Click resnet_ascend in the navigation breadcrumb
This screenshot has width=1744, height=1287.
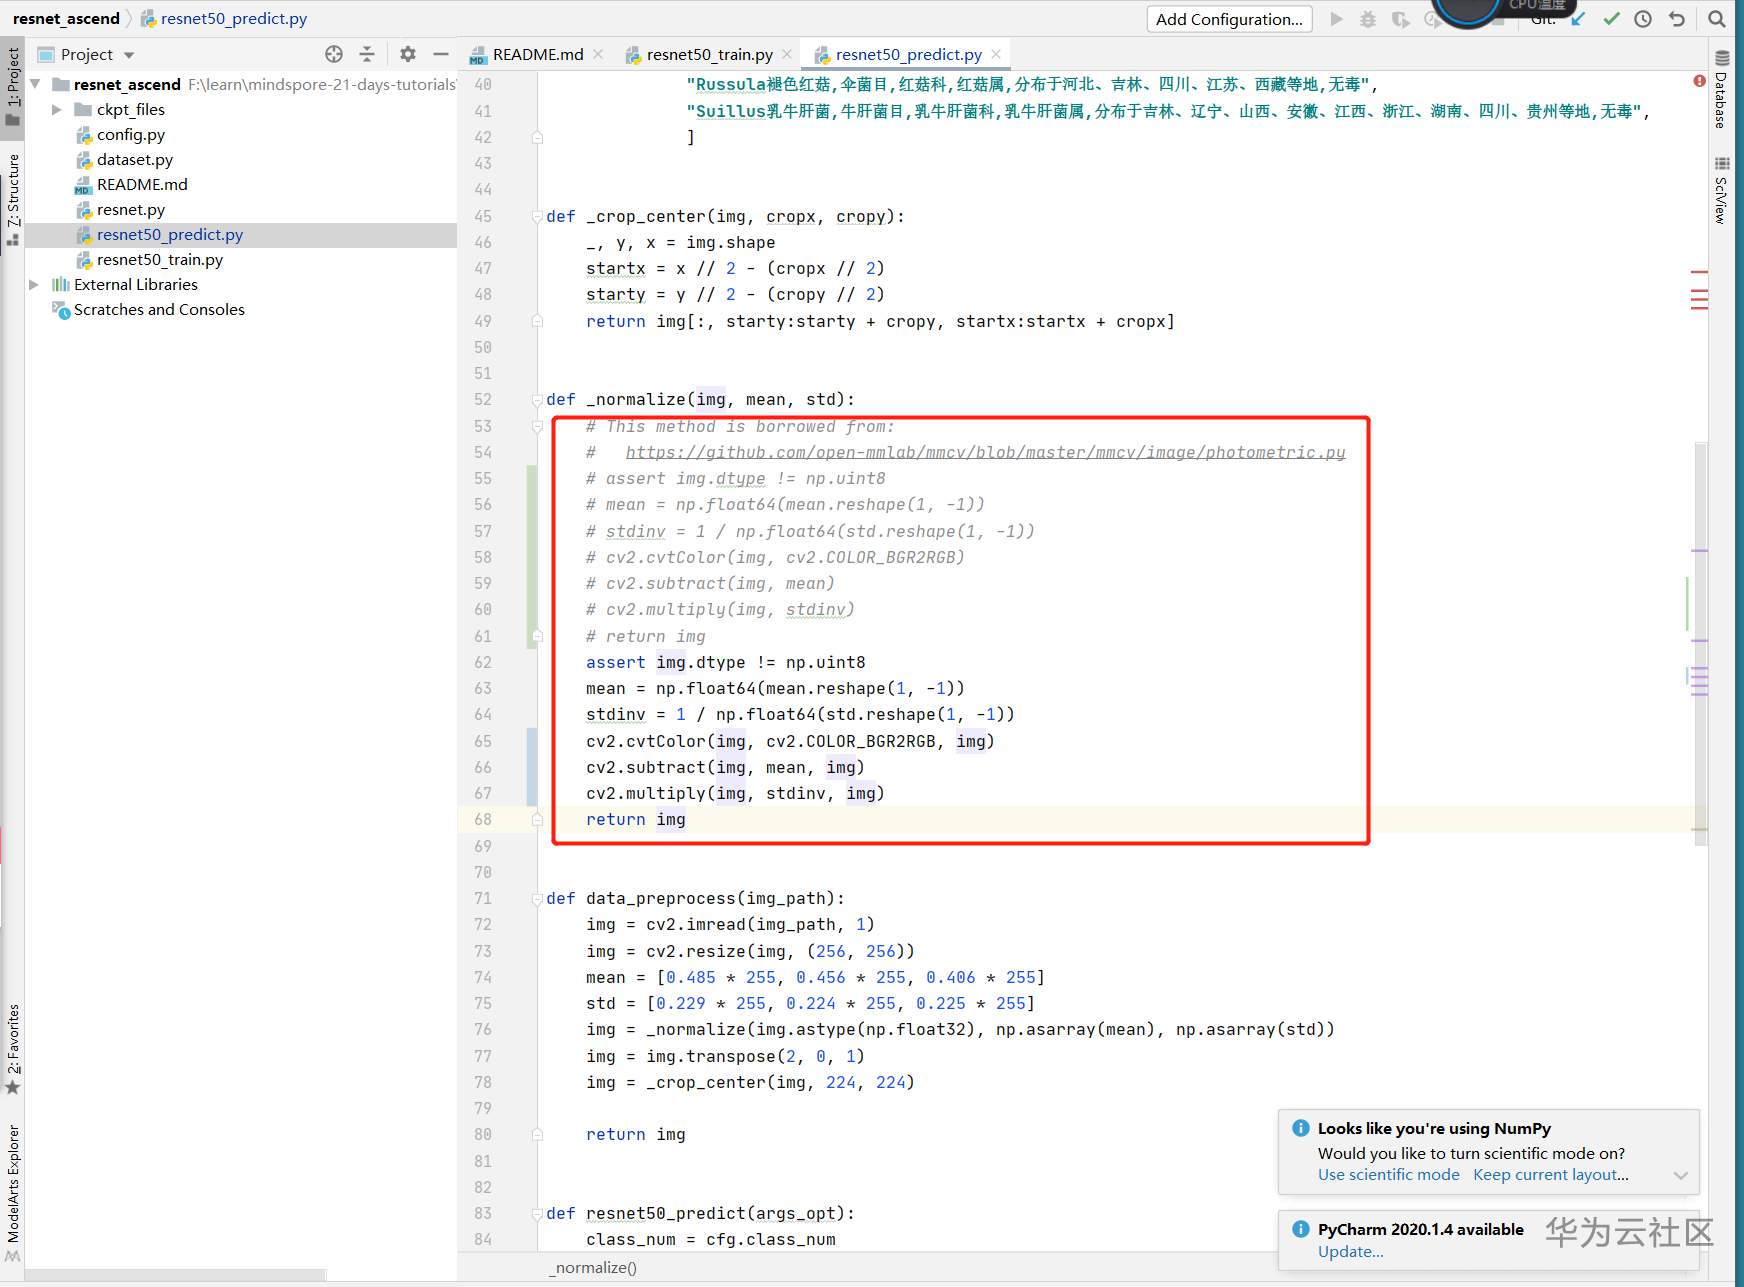[66, 19]
